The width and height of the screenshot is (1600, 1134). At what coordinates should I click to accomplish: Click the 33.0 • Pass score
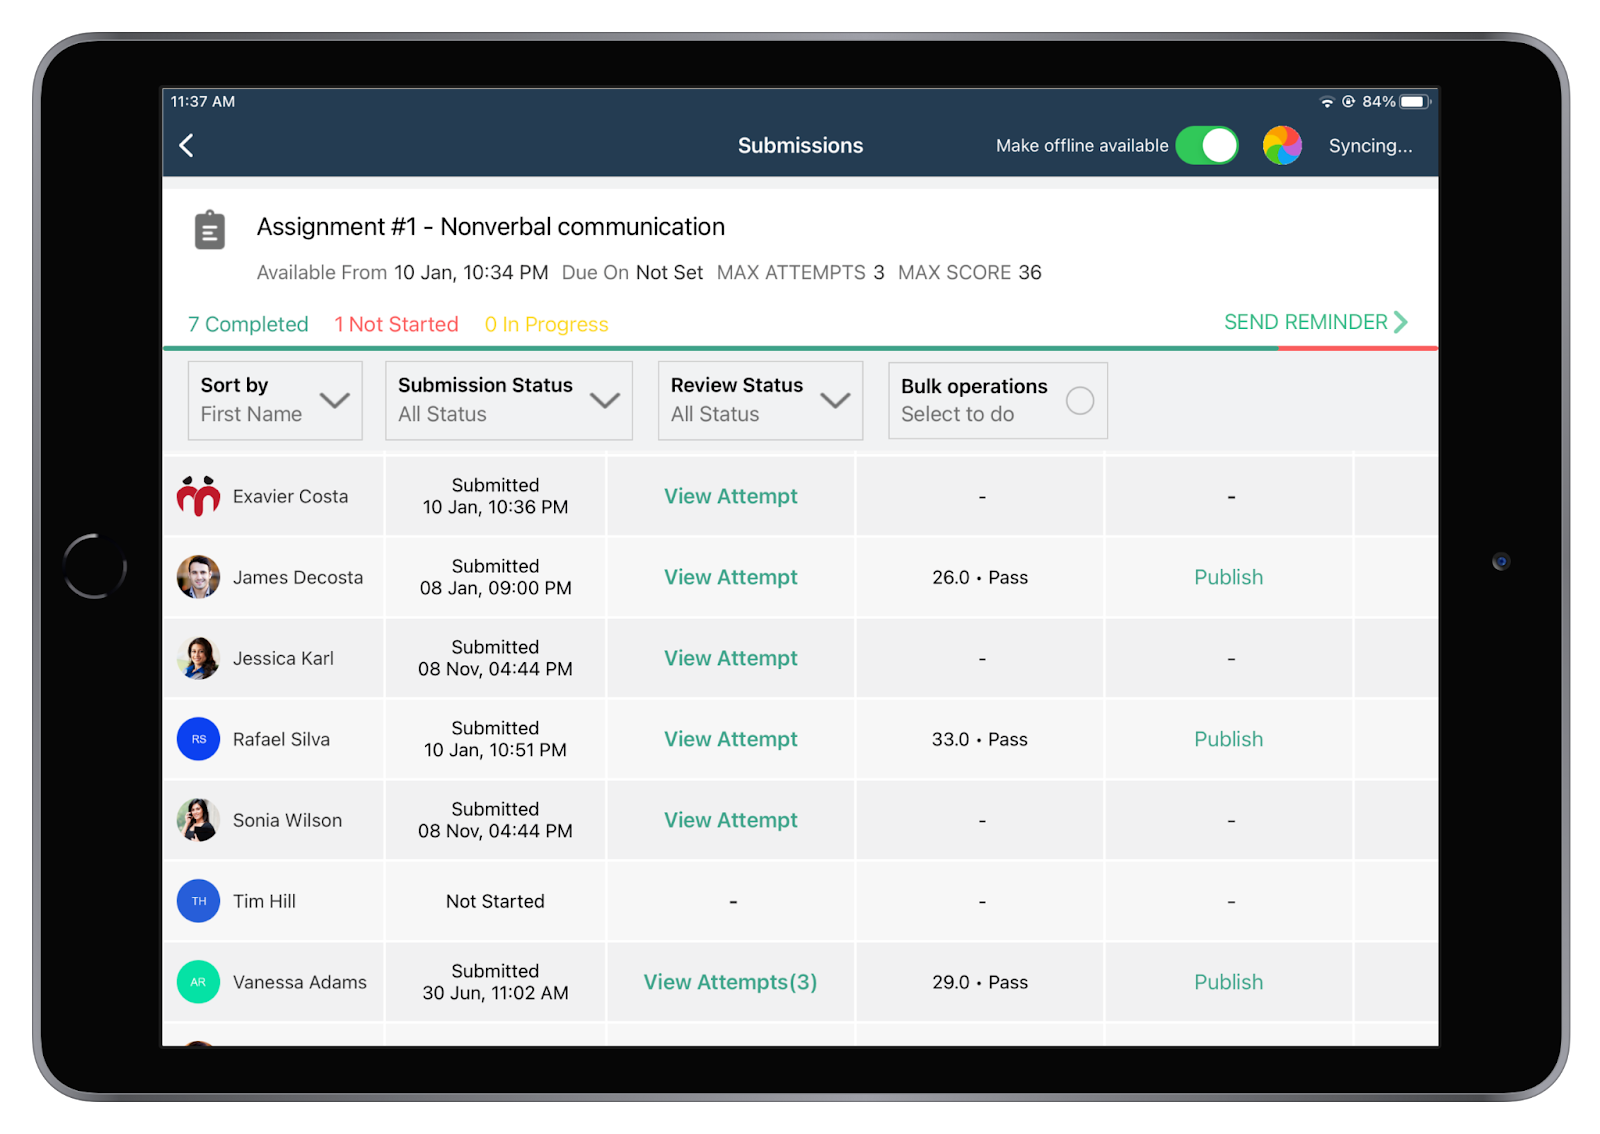[x=980, y=739]
